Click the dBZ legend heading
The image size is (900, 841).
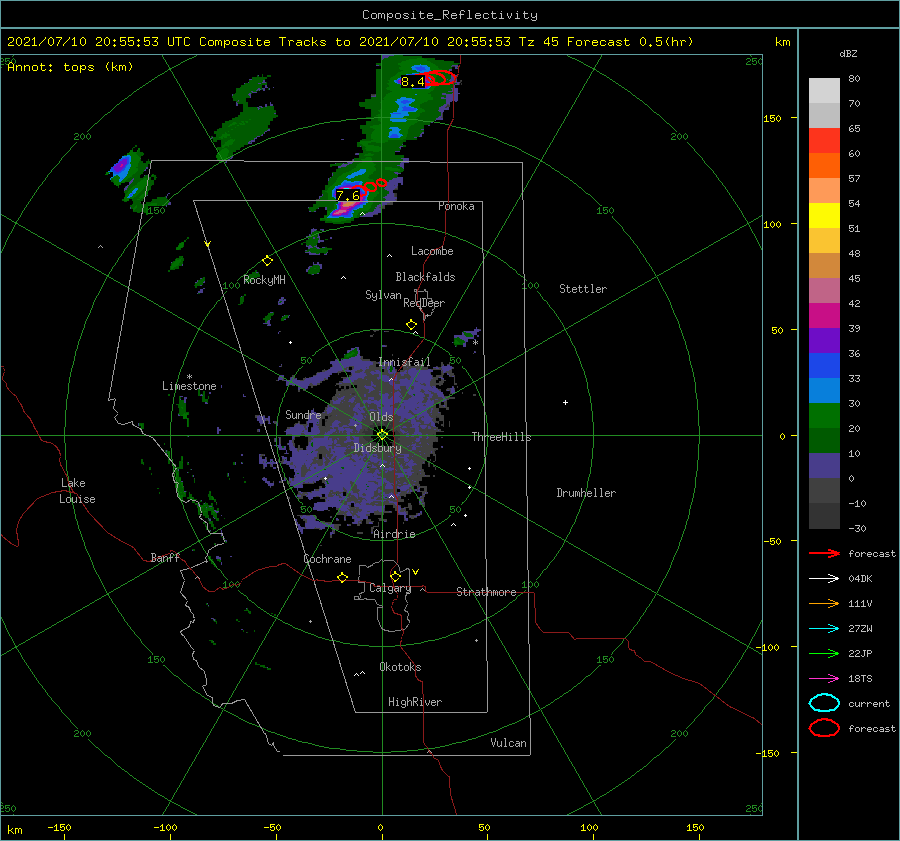(848, 54)
